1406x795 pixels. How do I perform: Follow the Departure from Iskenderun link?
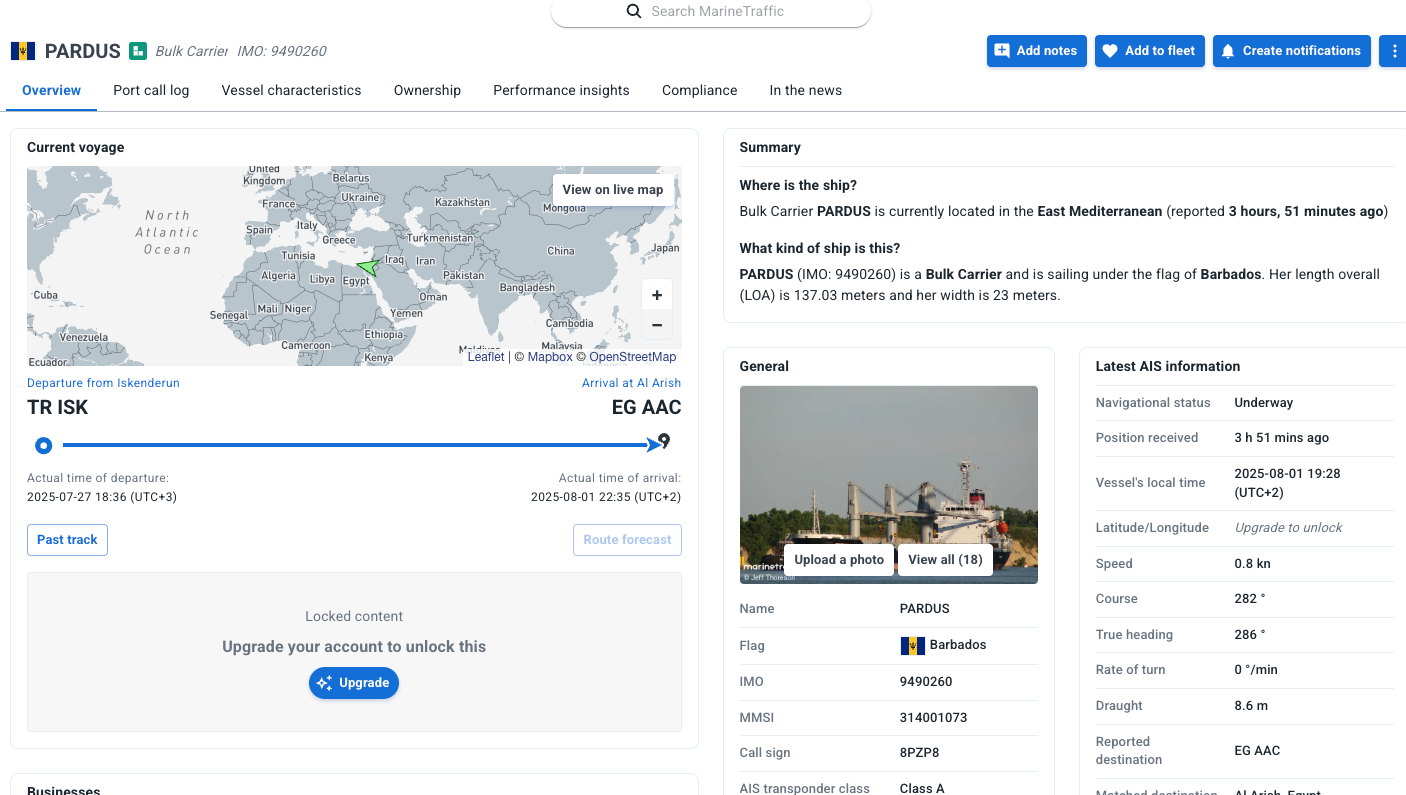click(x=103, y=383)
